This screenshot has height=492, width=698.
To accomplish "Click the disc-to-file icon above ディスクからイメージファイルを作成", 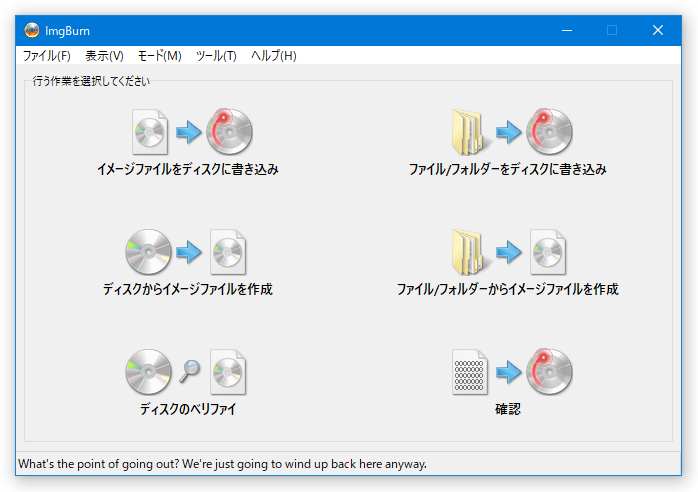I will click(188, 252).
